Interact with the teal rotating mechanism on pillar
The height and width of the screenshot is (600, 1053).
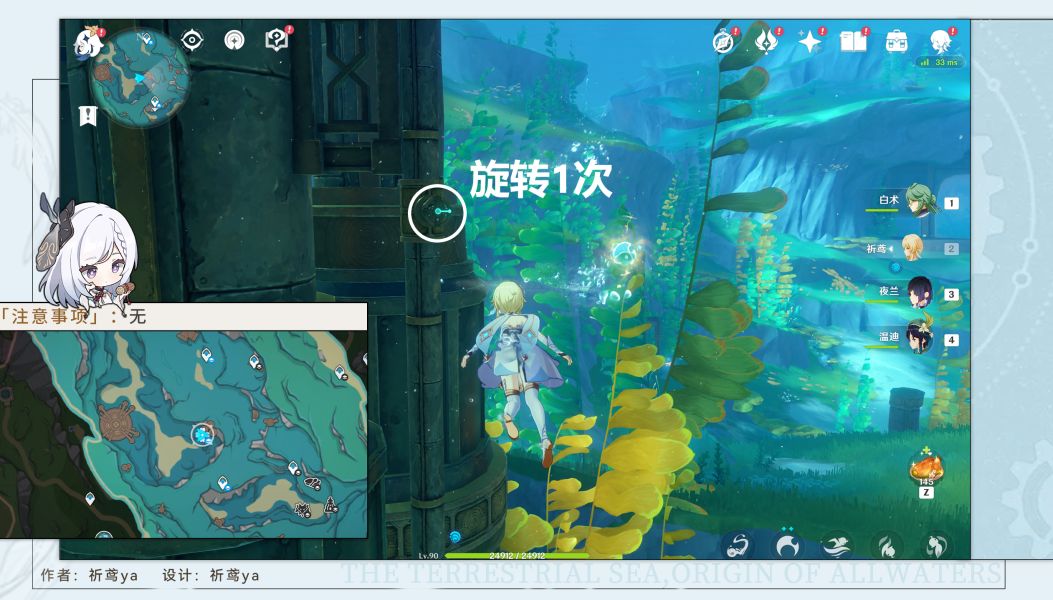point(437,212)
